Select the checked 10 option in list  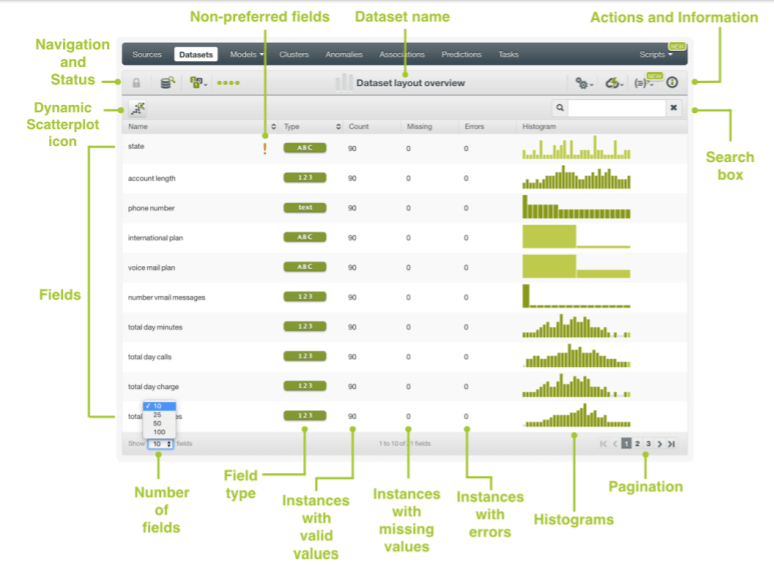(x=159, y=406)
